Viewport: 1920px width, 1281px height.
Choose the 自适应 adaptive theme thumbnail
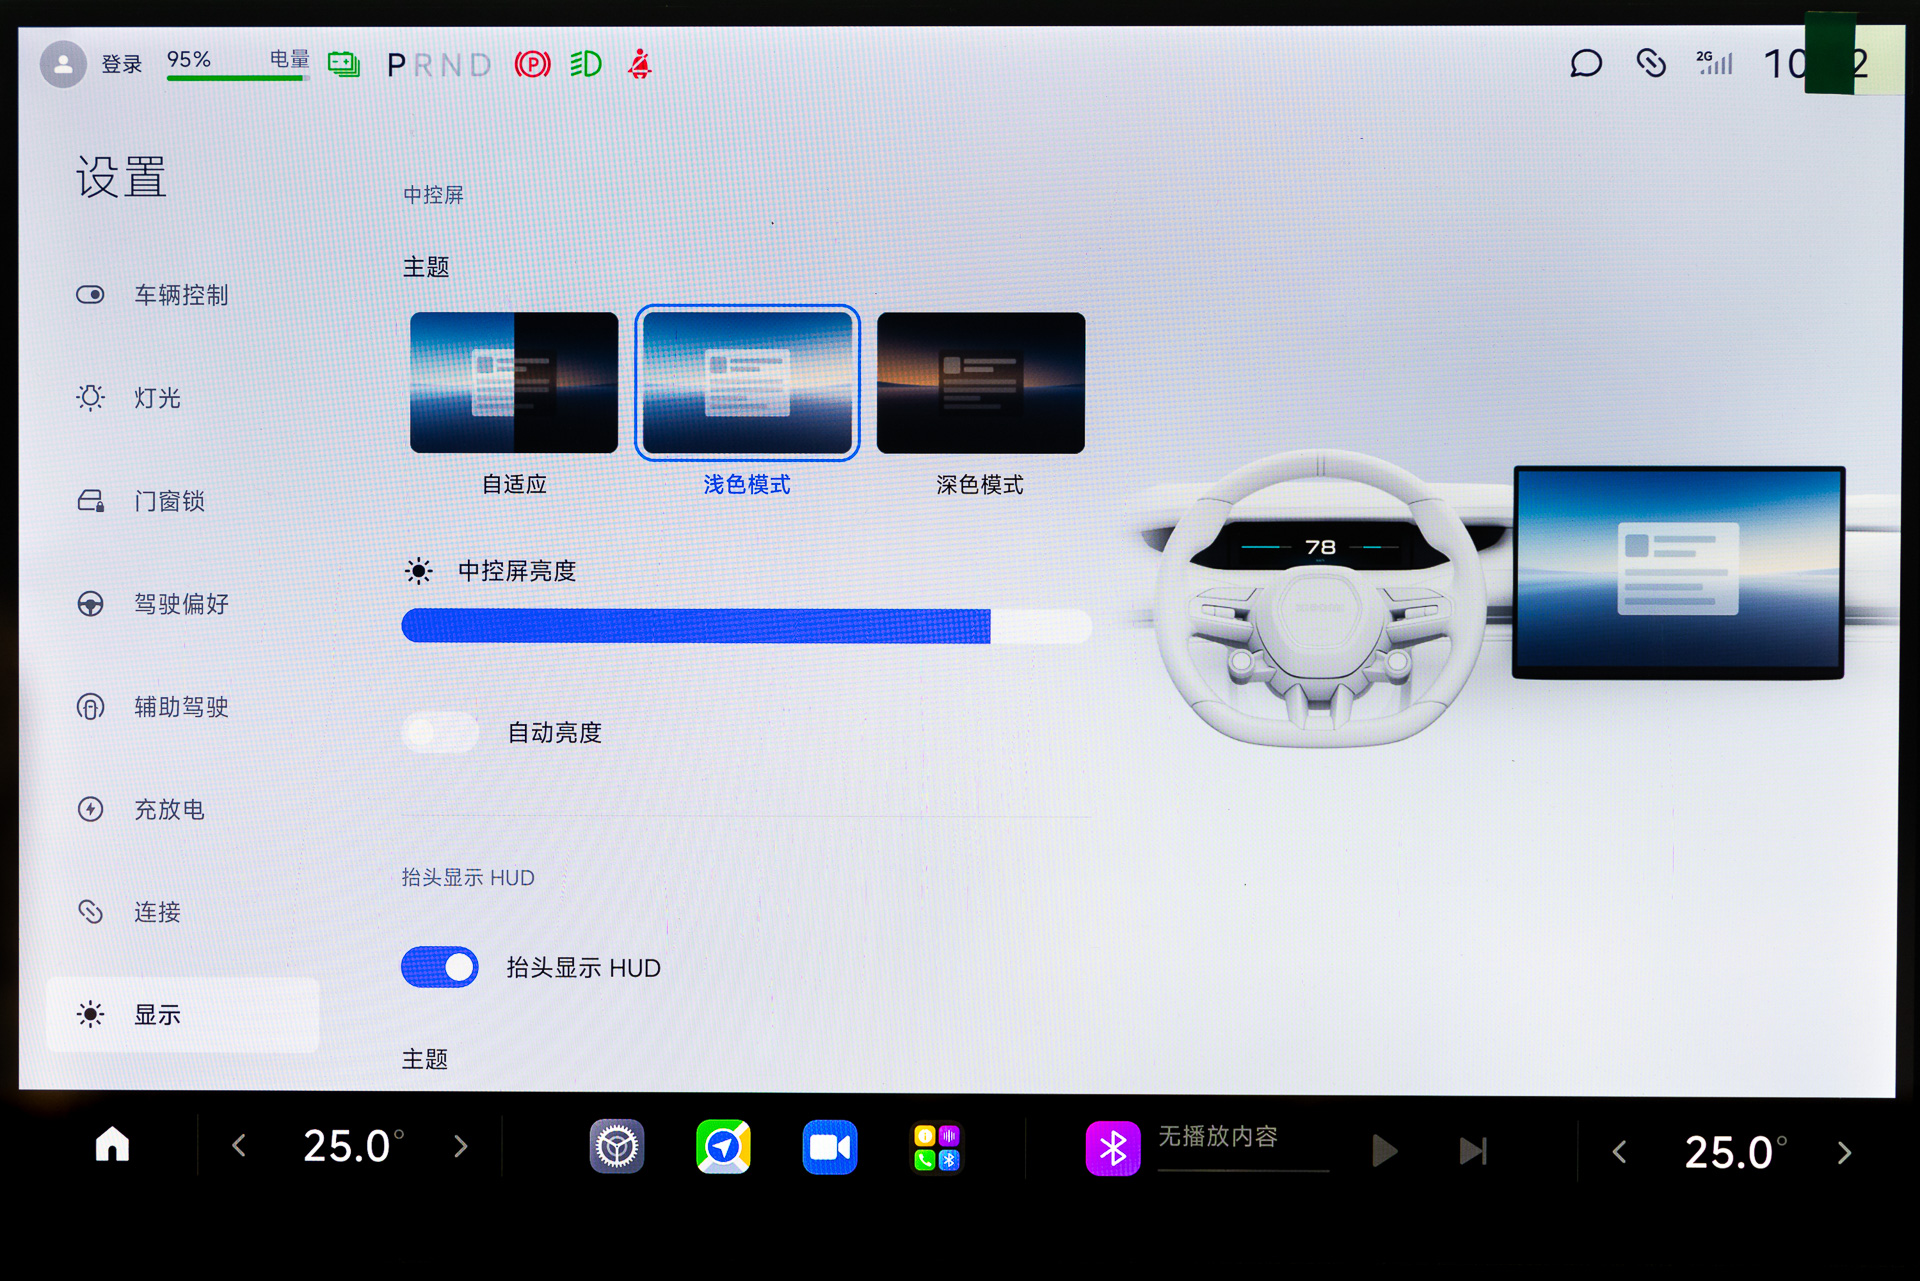[514, 383]
